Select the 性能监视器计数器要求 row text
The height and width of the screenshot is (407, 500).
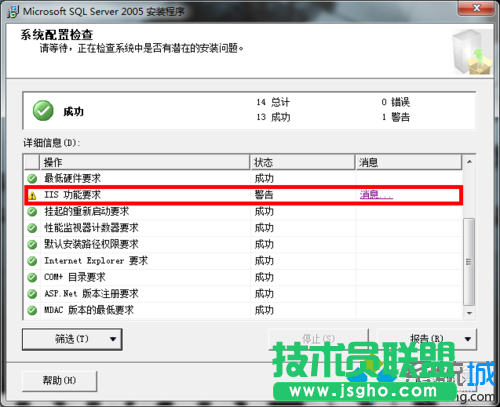[91, 228]
